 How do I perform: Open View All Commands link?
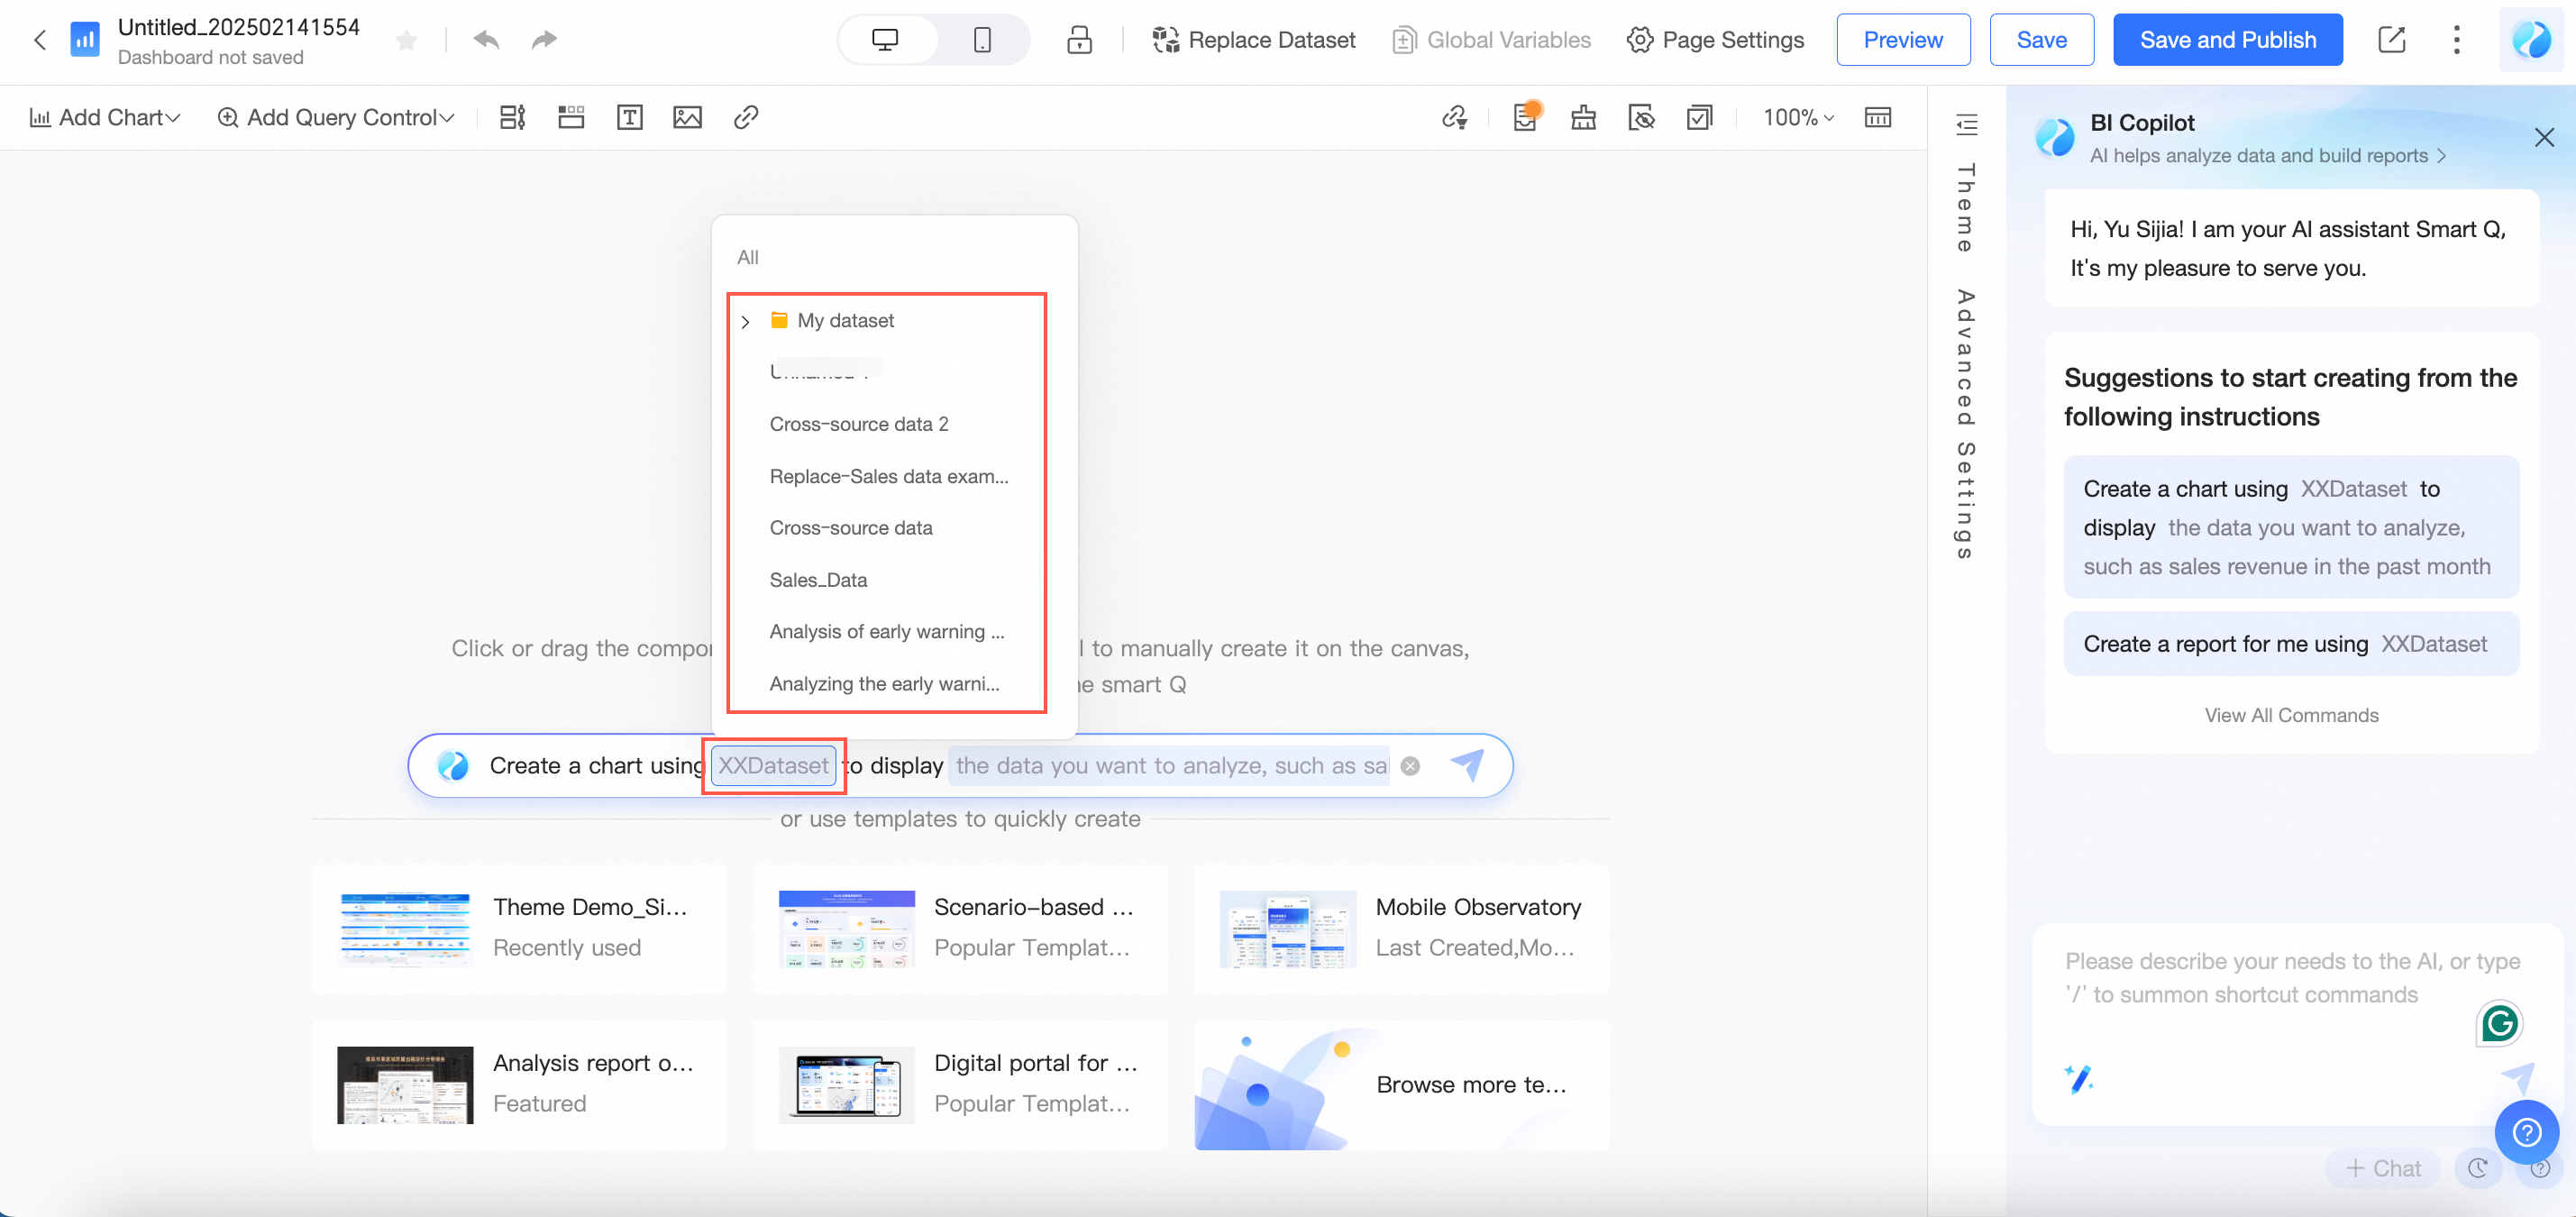(x=2291, y=715)
